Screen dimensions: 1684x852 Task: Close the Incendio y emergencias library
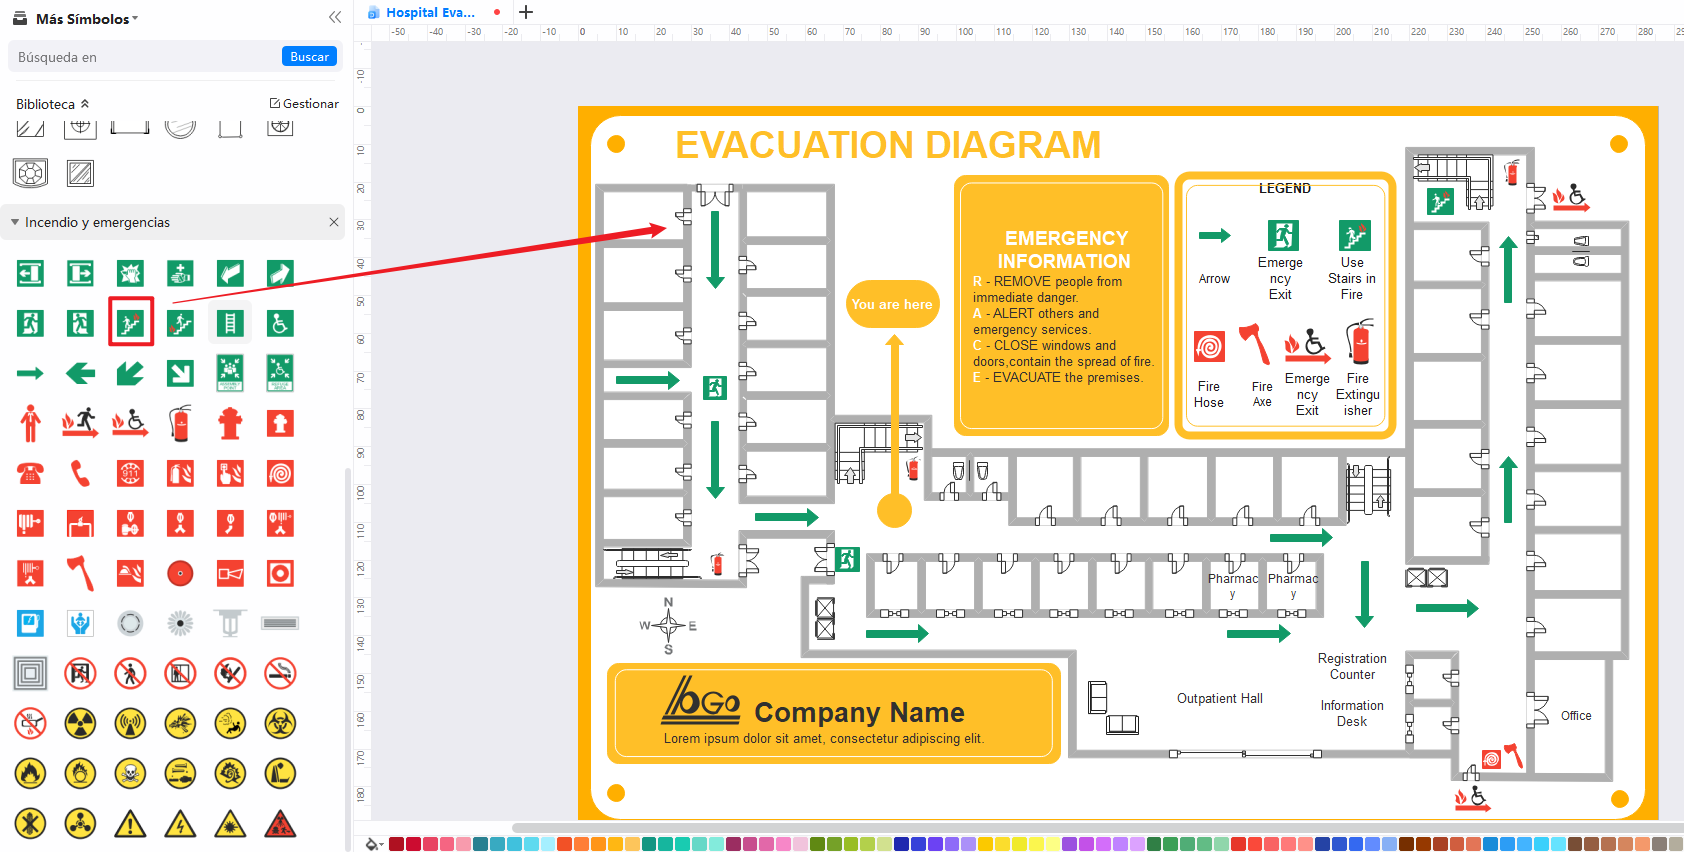point(334,222)
